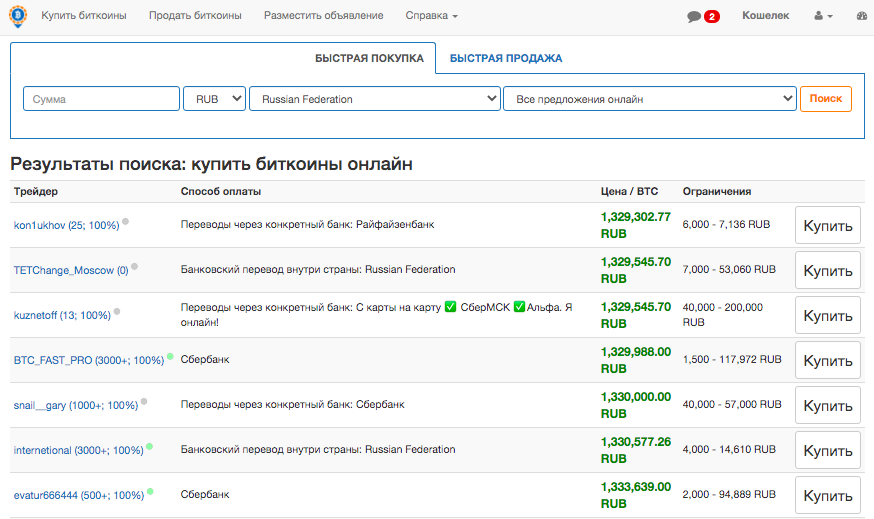Click Купить for trader snail__gary
Viewport: 874px width, 519px height.
click(827, 406)
